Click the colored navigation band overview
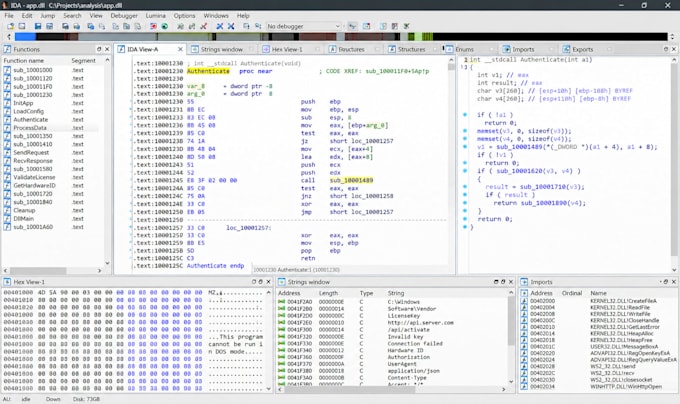 341,37
